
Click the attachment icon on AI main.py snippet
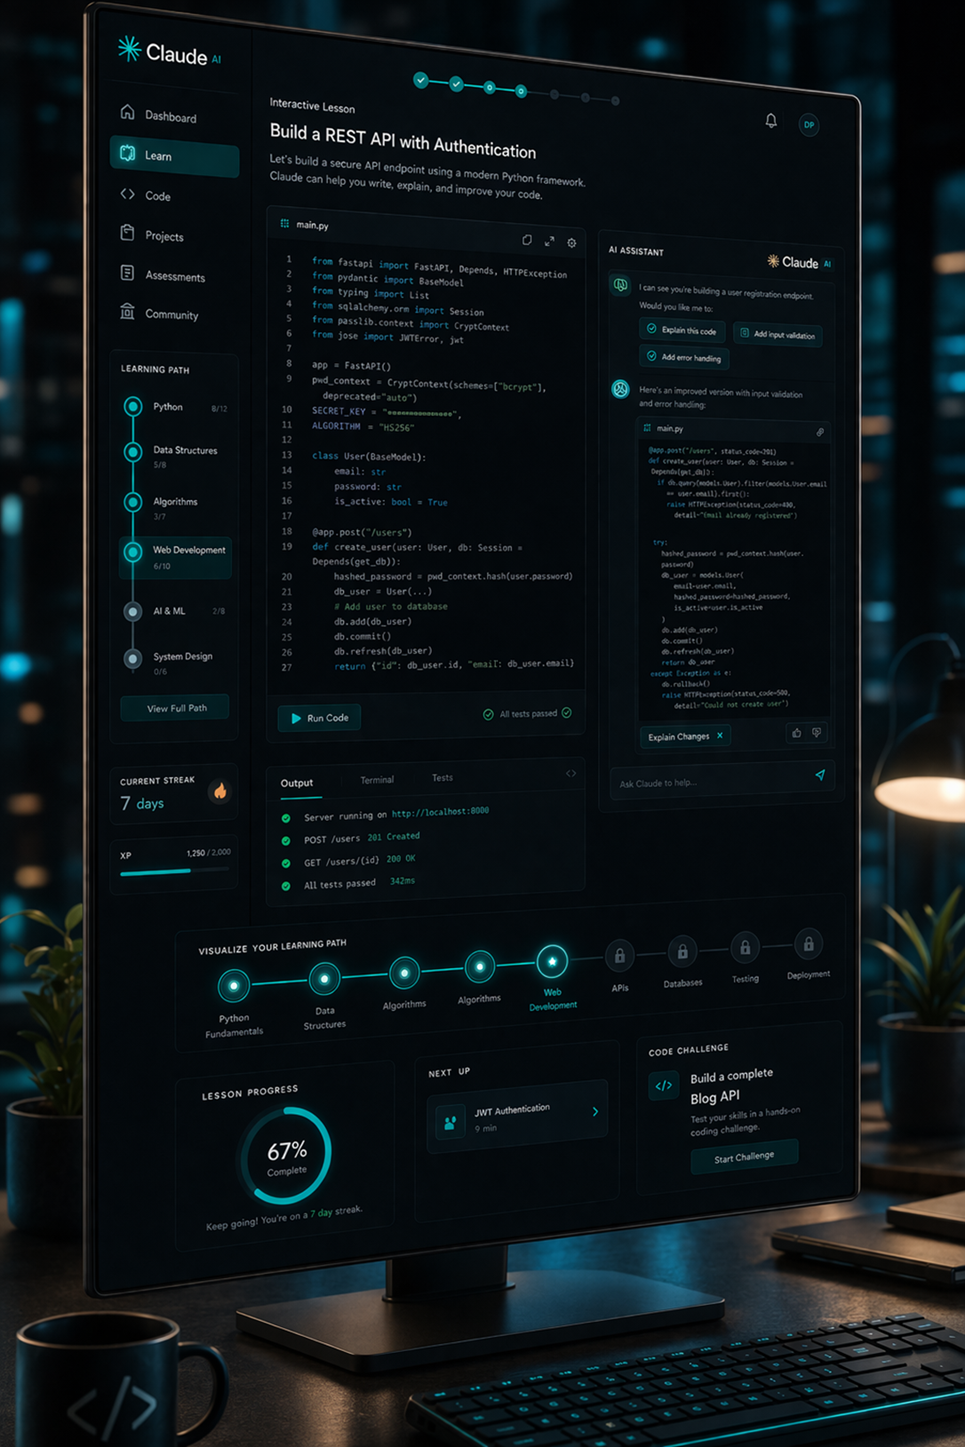[820, 432]
